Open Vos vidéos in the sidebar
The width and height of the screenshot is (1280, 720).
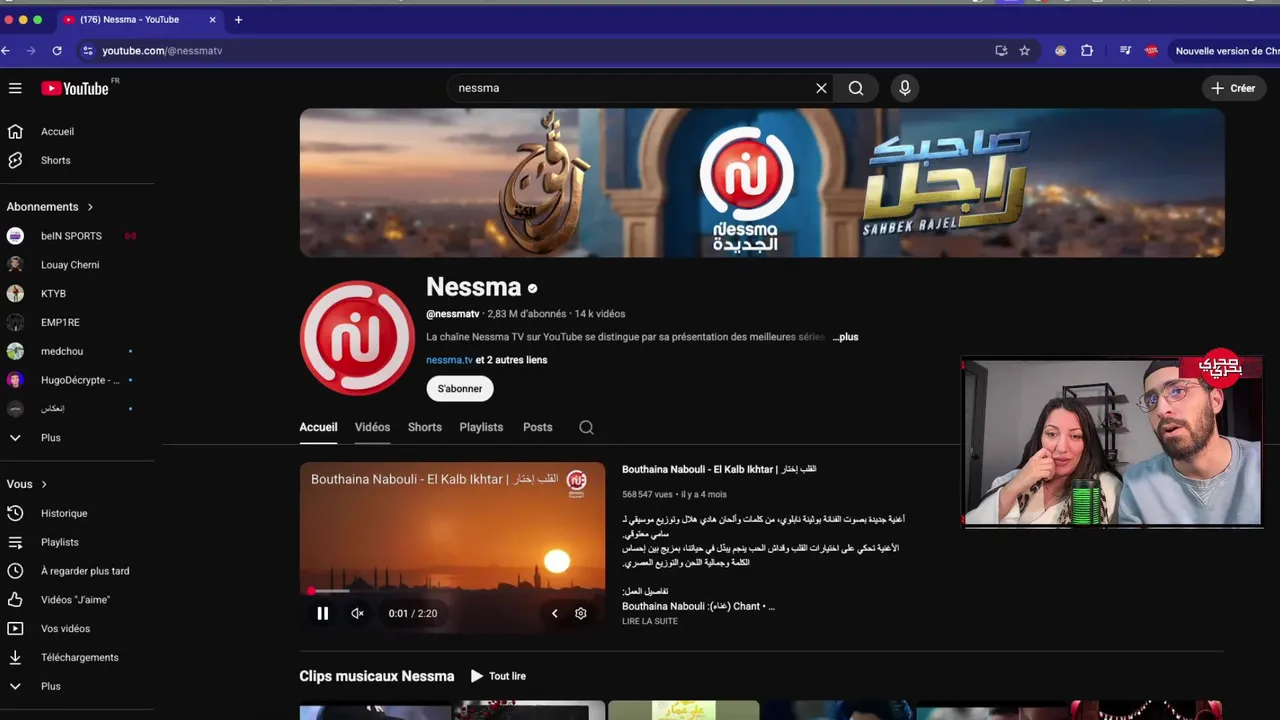coord(65,628)
